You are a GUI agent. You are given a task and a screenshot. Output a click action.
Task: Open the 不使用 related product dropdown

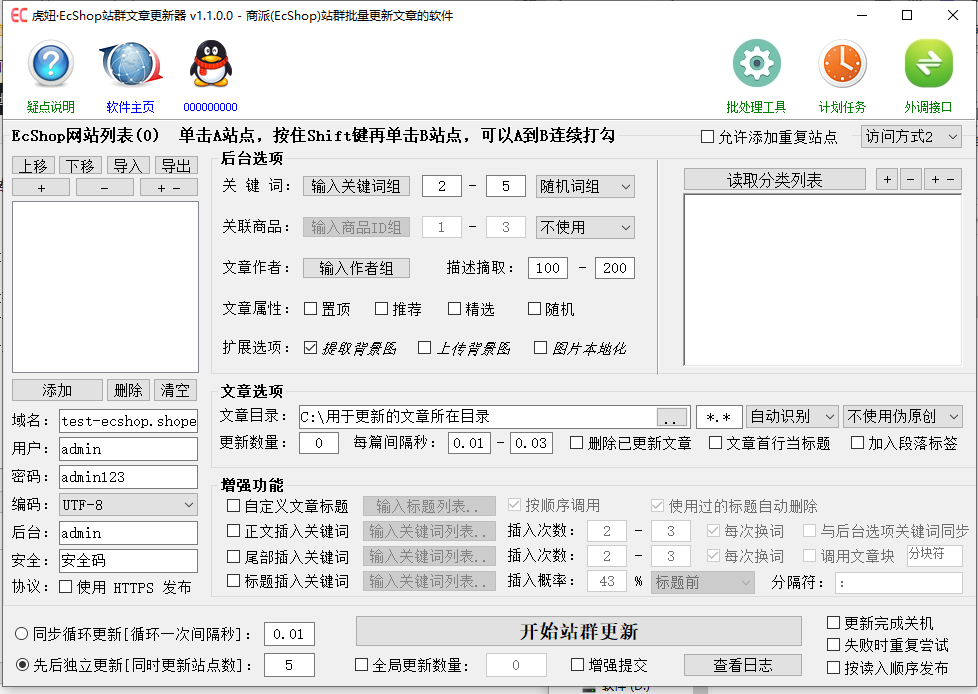pos(585,227)
